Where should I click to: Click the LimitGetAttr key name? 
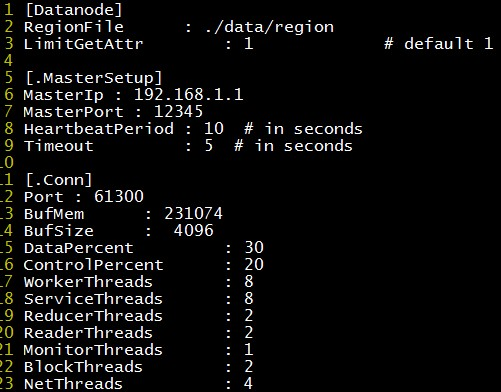pyautogui.click(x=84, y=44)
